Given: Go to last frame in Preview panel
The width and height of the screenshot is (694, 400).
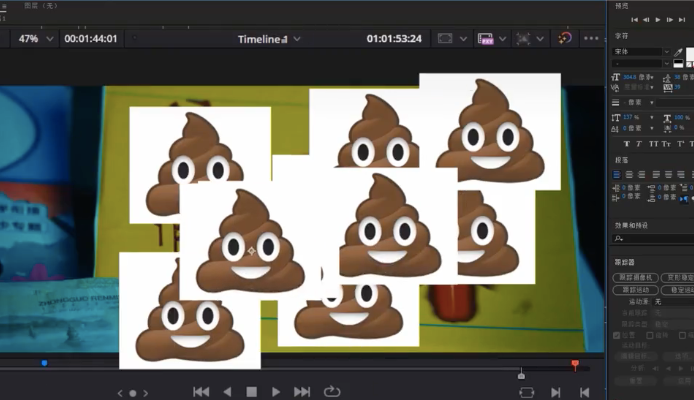Looking at the screenshot, I should pos(682,20).
